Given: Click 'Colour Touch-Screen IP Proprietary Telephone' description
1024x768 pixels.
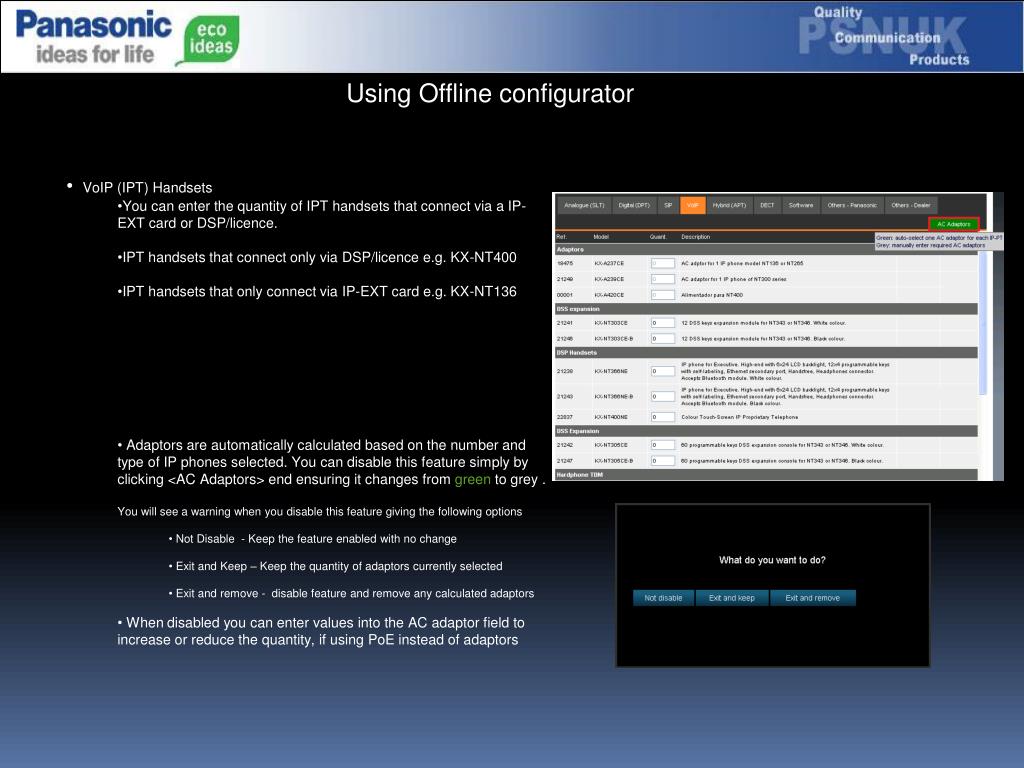Looking at the screenshot, I should pos(739,417).
